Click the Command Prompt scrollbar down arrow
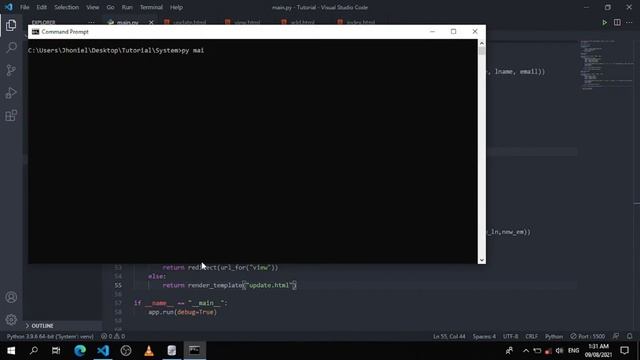This screenshot has height=360, width=640. 482,260
